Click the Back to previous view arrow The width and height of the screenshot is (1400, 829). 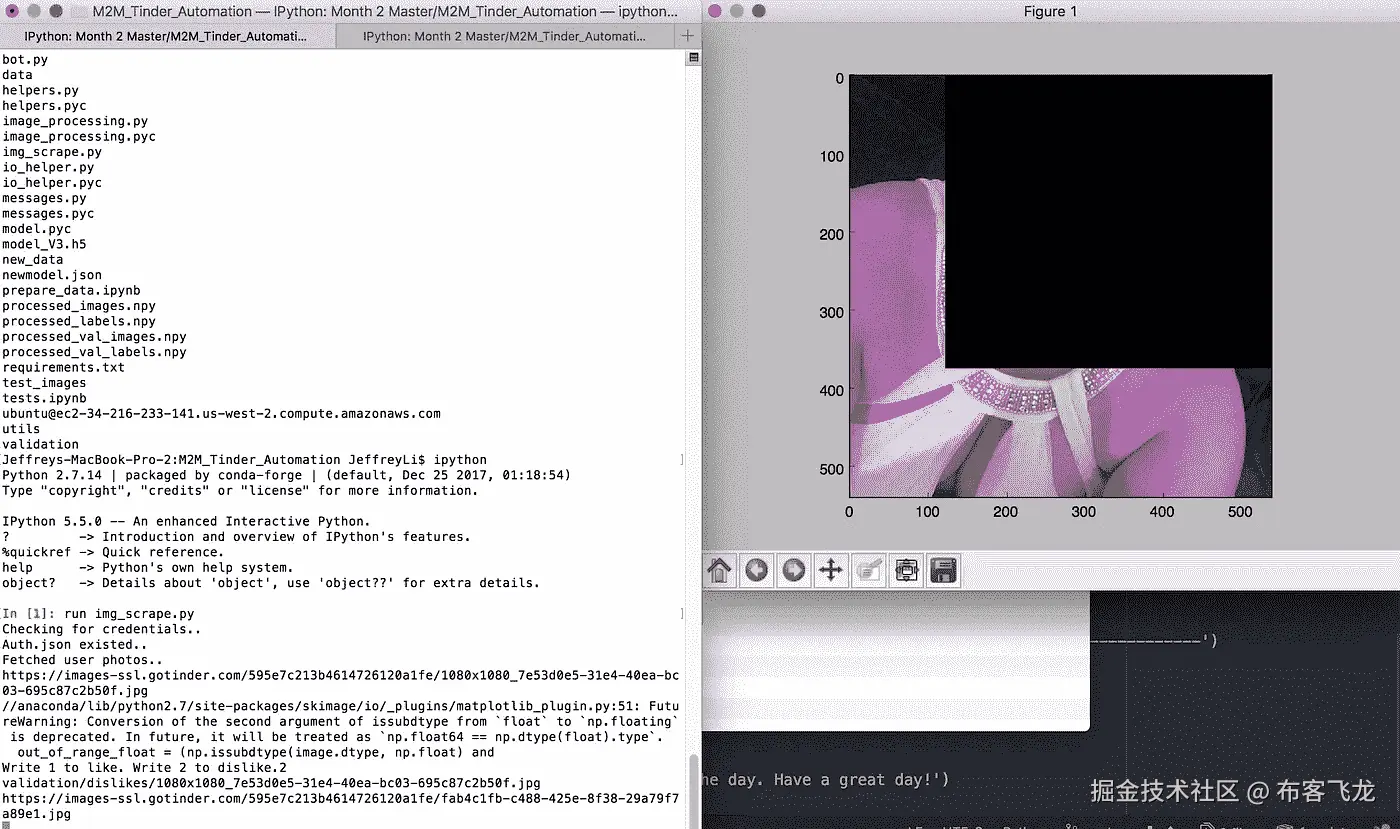click(757, 570)
